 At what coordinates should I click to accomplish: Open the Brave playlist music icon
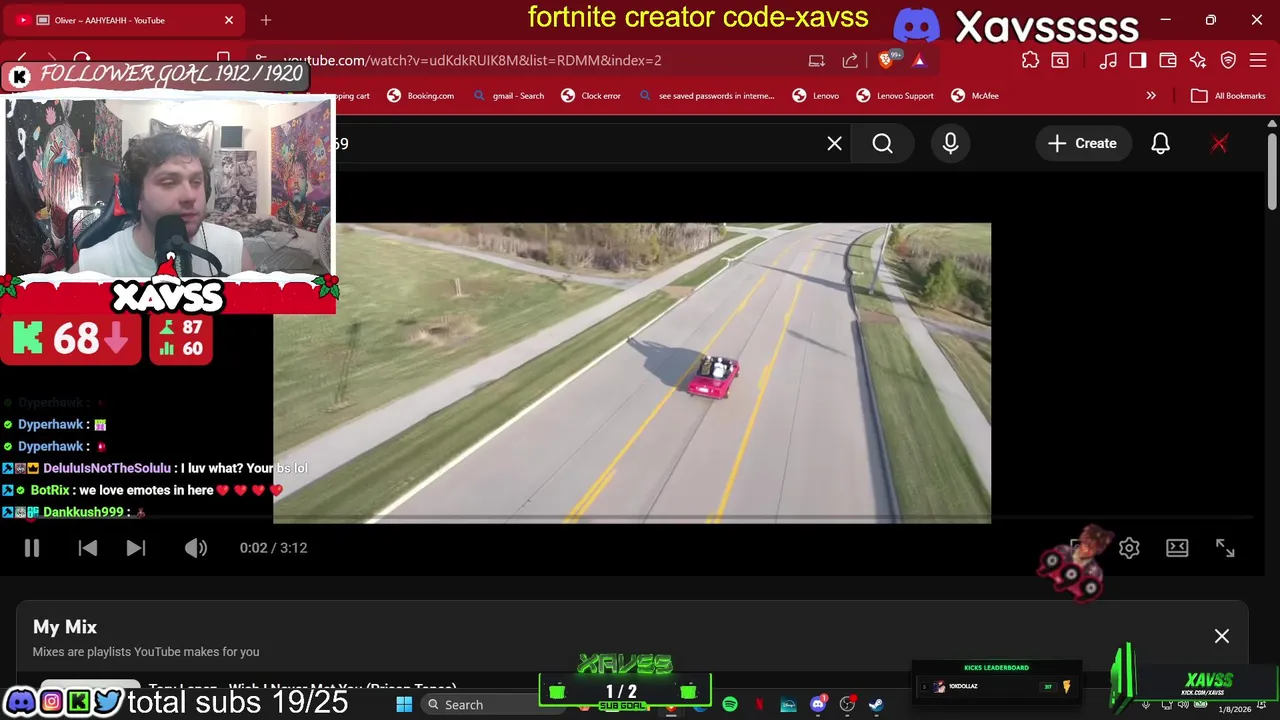point(1108,60)
